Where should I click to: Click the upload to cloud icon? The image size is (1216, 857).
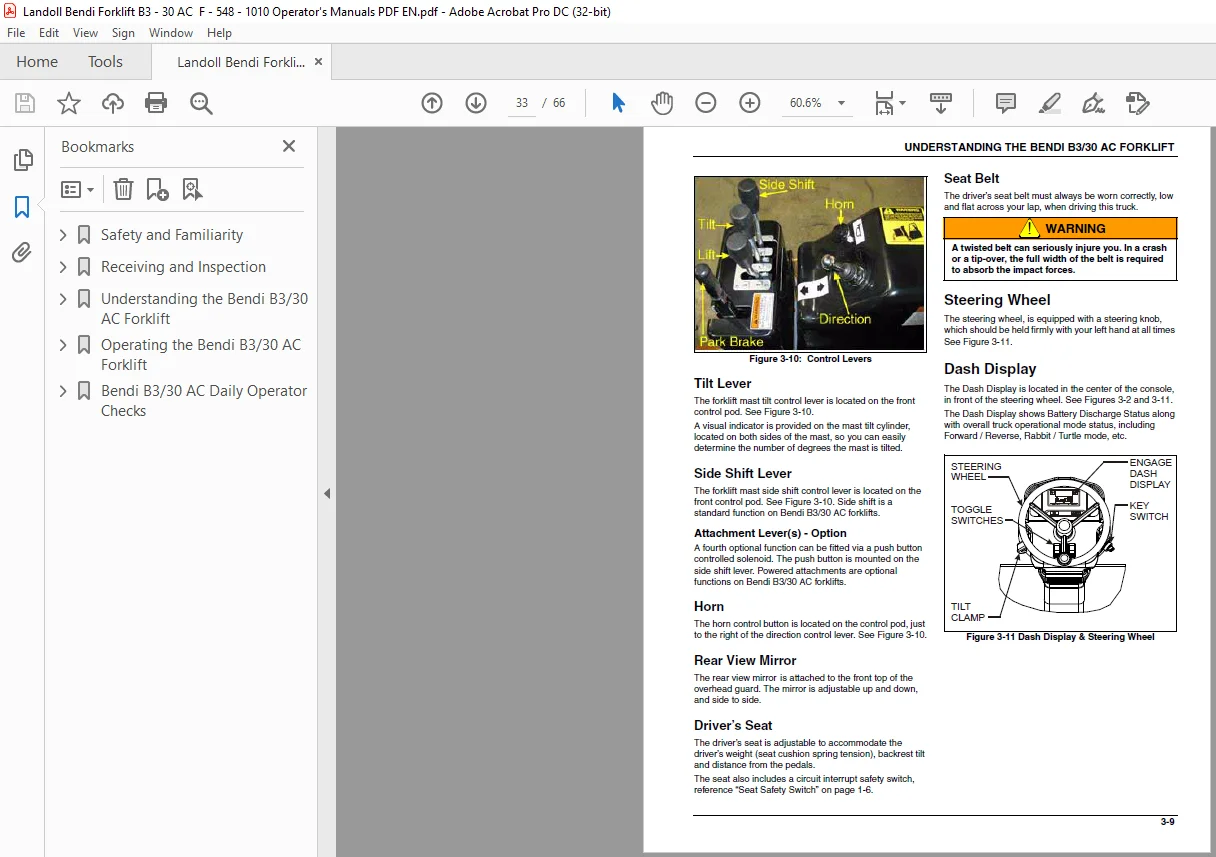tap(113, 103)
